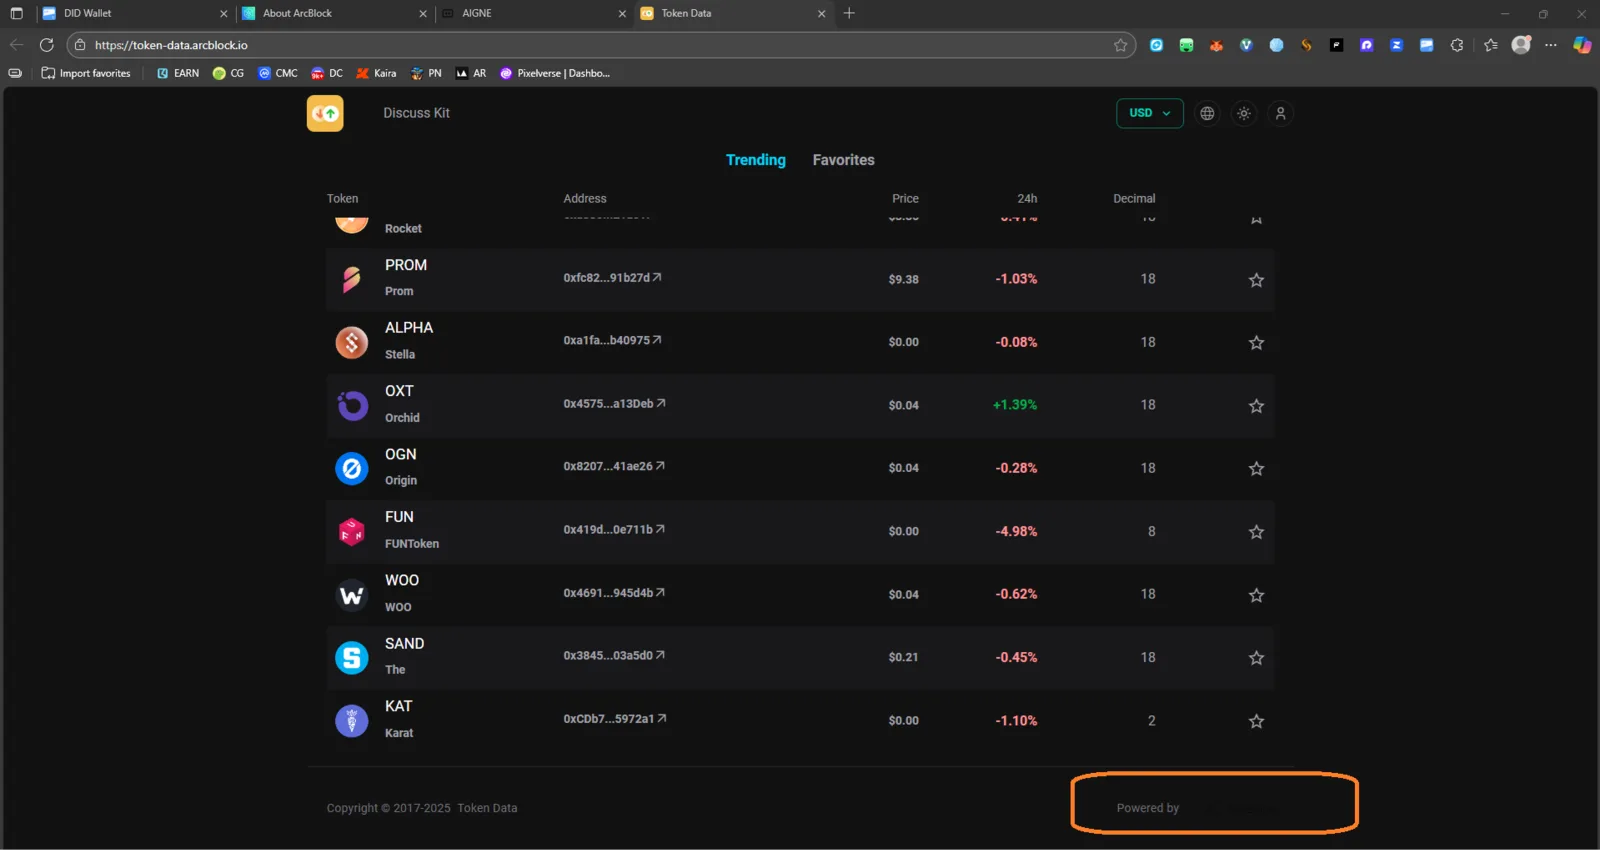Screen dimensions: 1600x858
Task: Open PROM address 0xfc82...91b27d link
Action: [612, 278]
